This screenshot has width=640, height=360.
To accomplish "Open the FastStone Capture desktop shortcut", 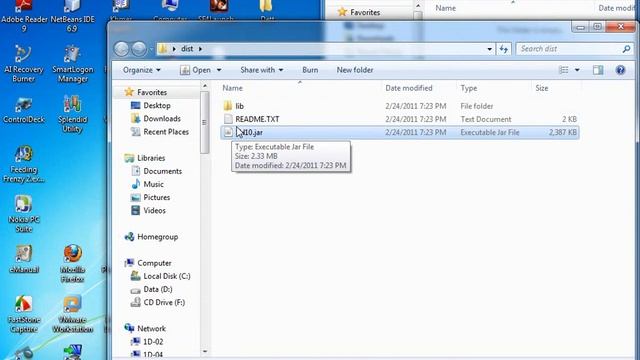I will (x=24, y=314).
